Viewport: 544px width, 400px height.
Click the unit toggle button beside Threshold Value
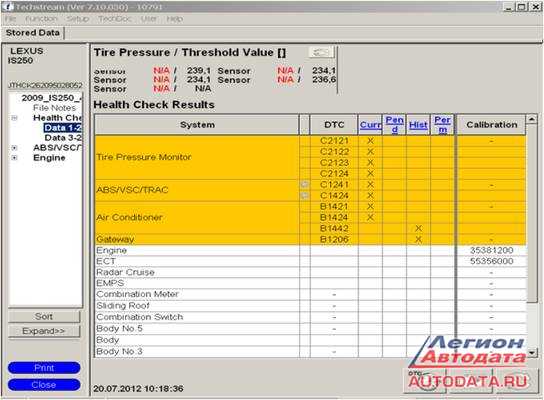[x=321, y=52]
